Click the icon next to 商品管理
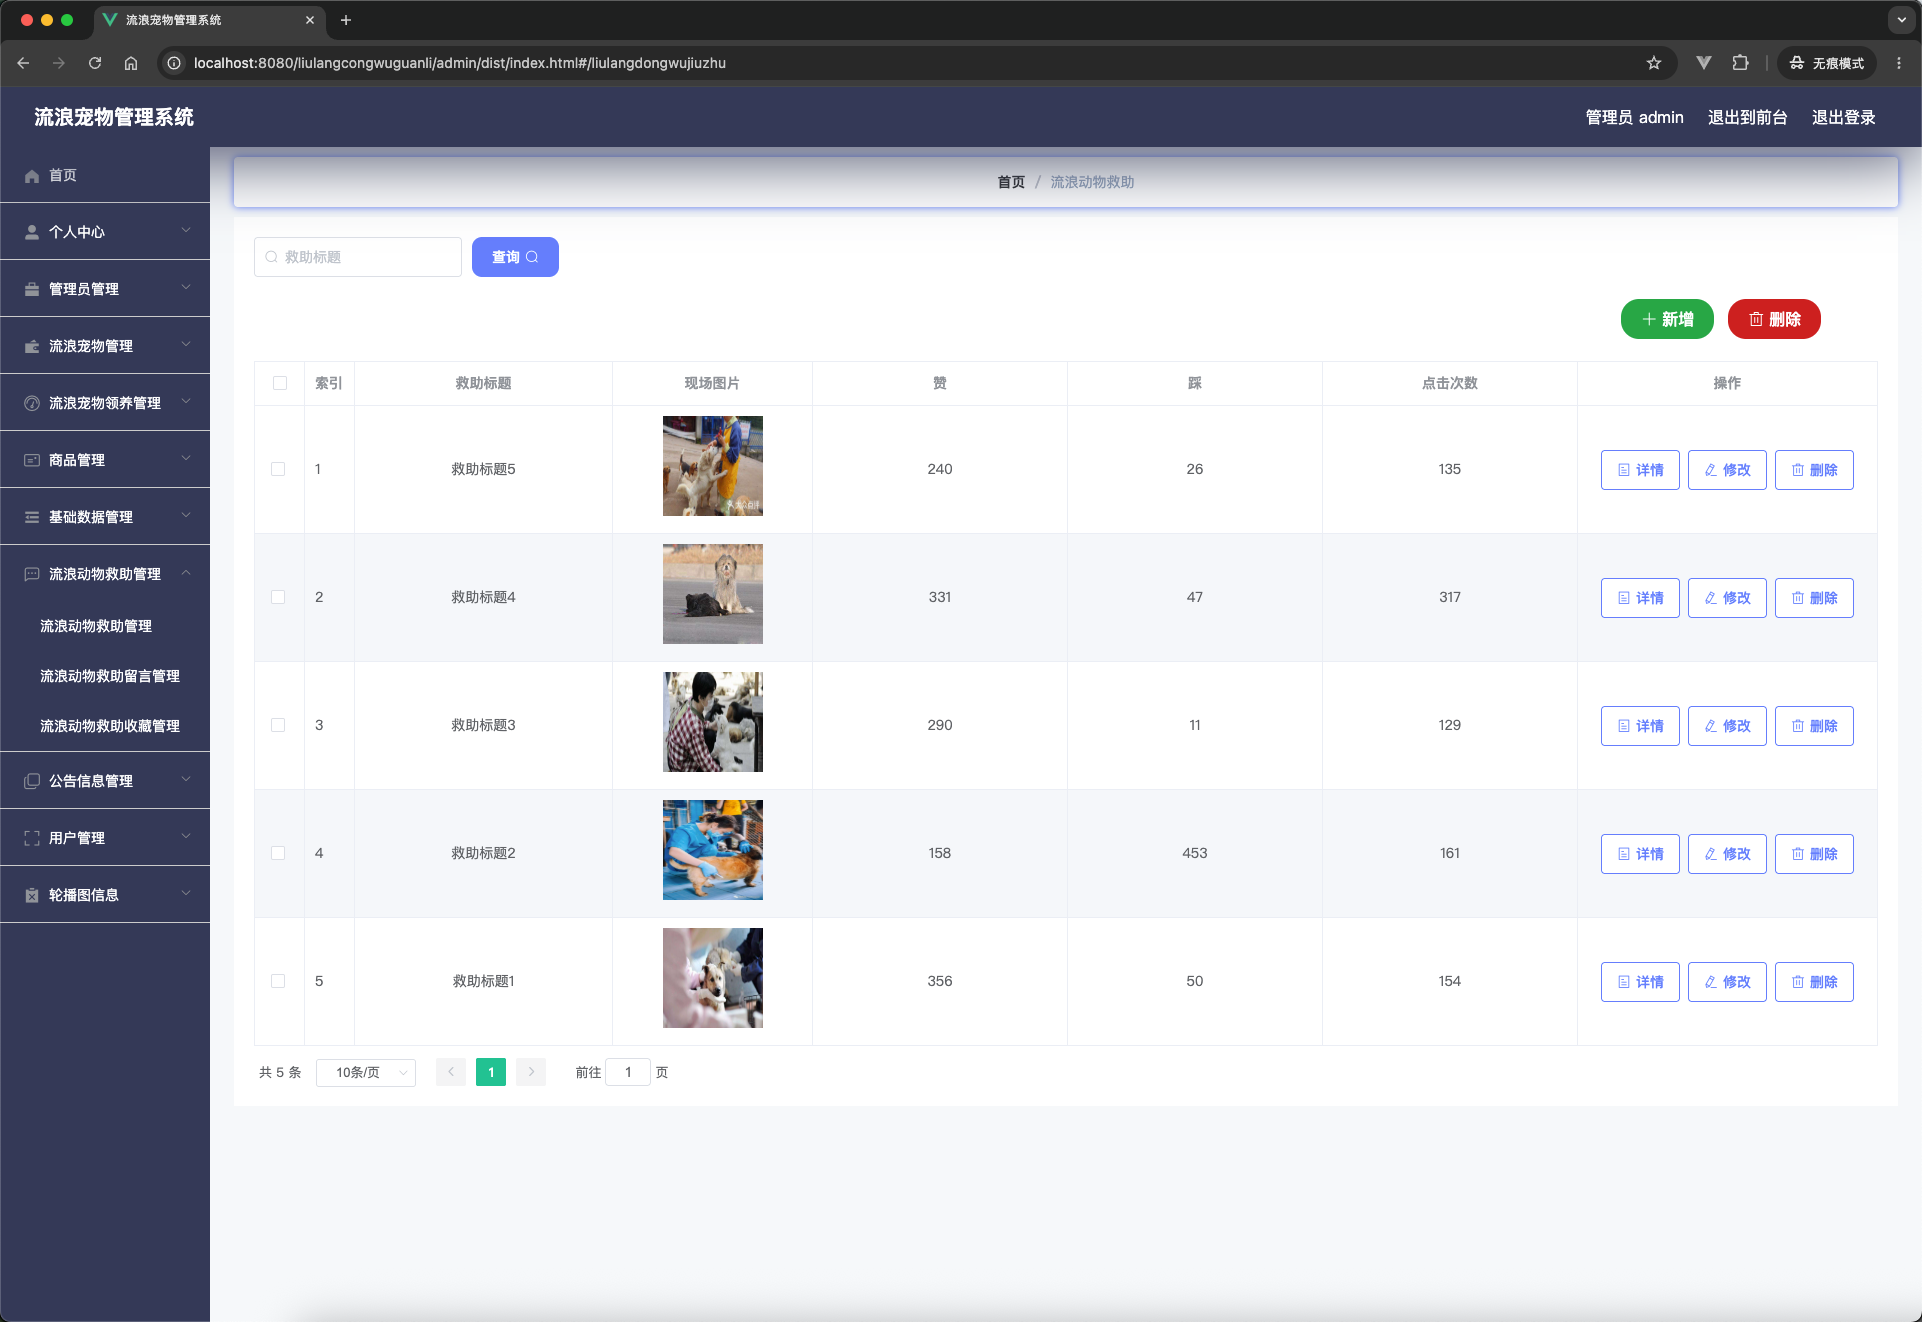 pyautogui.click(x=32, y=460)
